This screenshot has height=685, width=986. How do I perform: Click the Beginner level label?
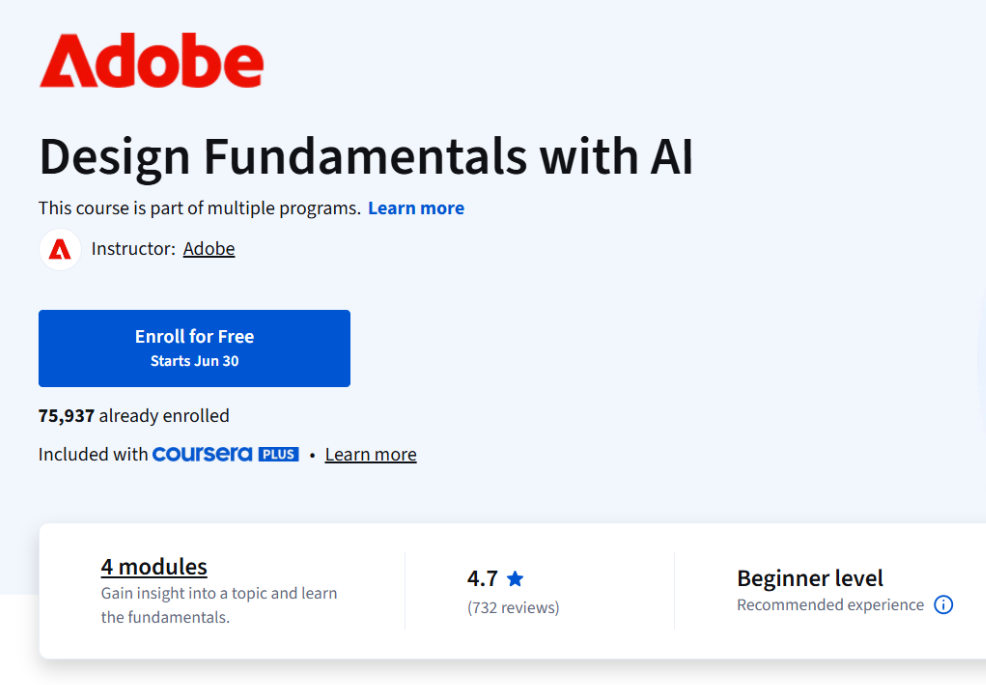click(810, 578)
